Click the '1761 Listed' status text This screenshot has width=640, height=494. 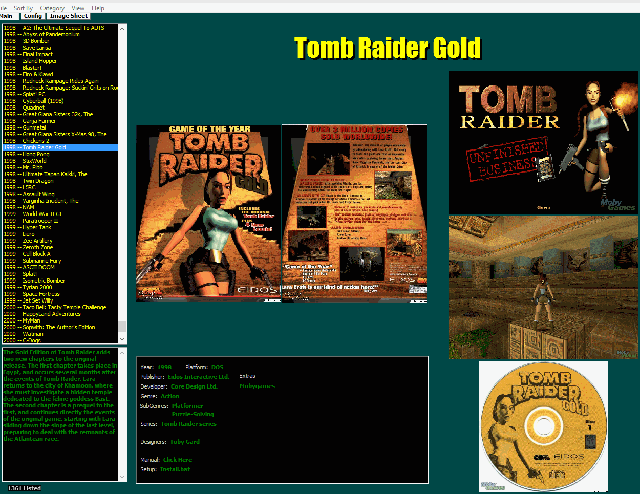coord(24,488)
